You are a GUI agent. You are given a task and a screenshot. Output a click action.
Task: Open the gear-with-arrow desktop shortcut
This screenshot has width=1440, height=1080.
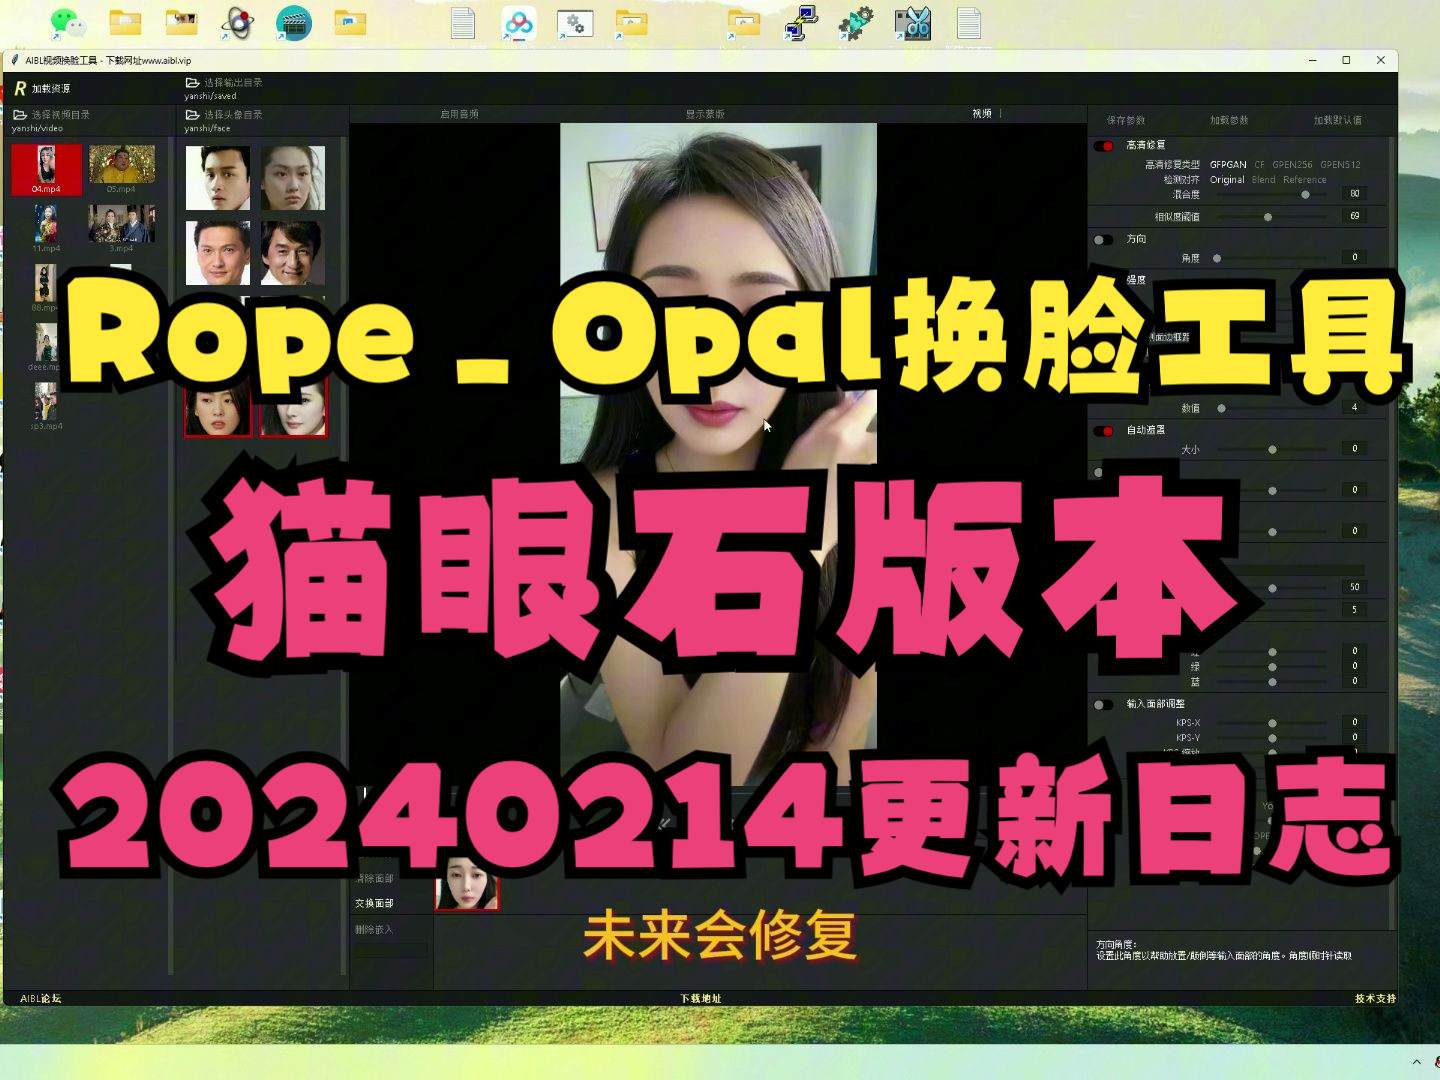856,23
